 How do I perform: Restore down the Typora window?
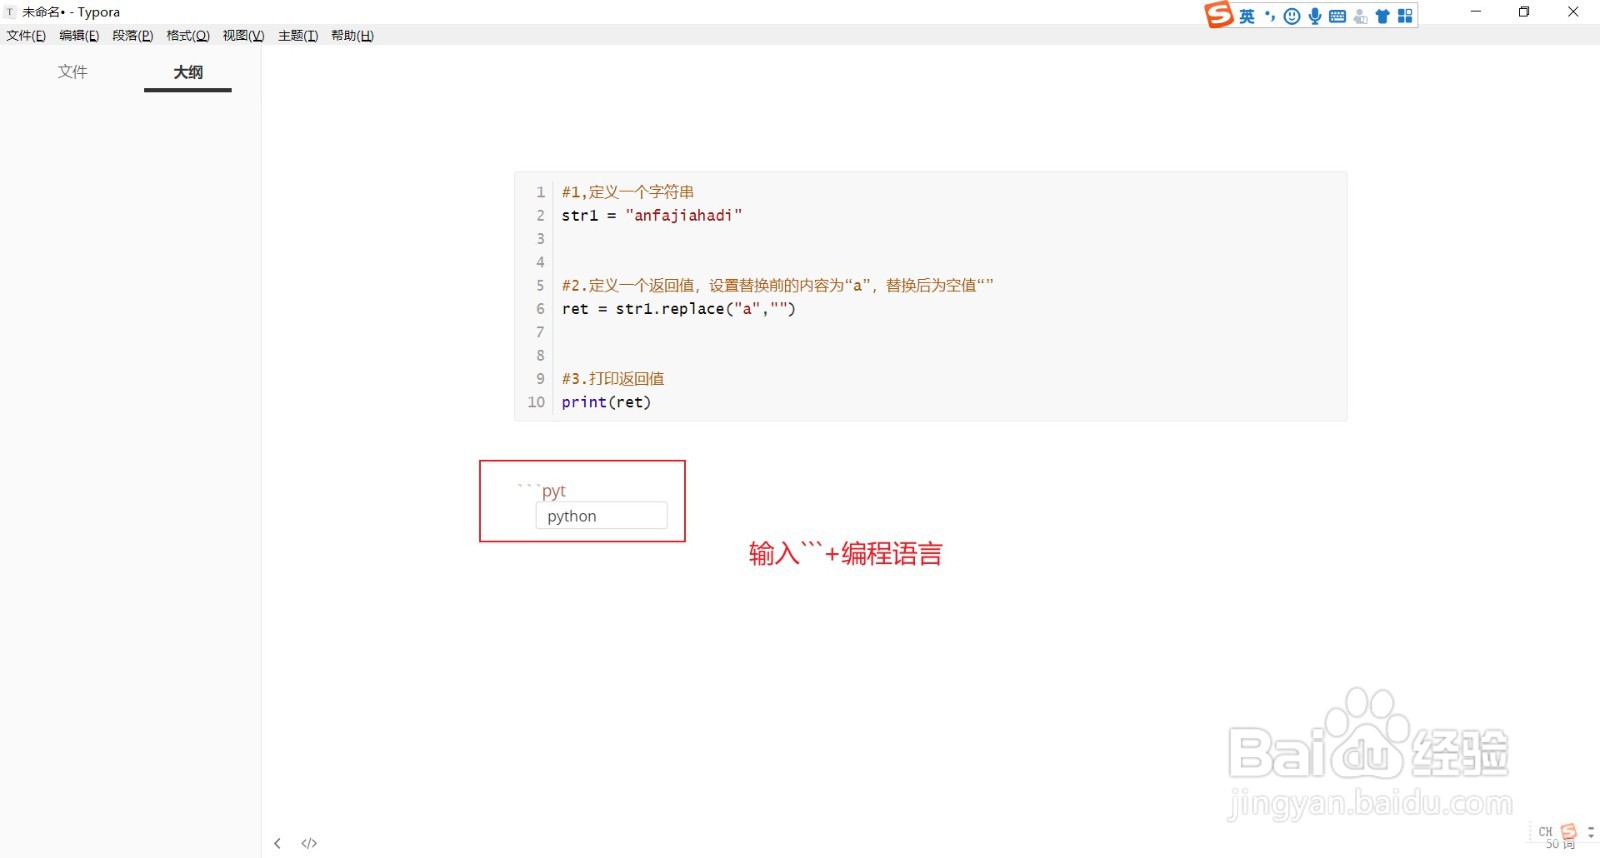click(x=1524, y=12)
